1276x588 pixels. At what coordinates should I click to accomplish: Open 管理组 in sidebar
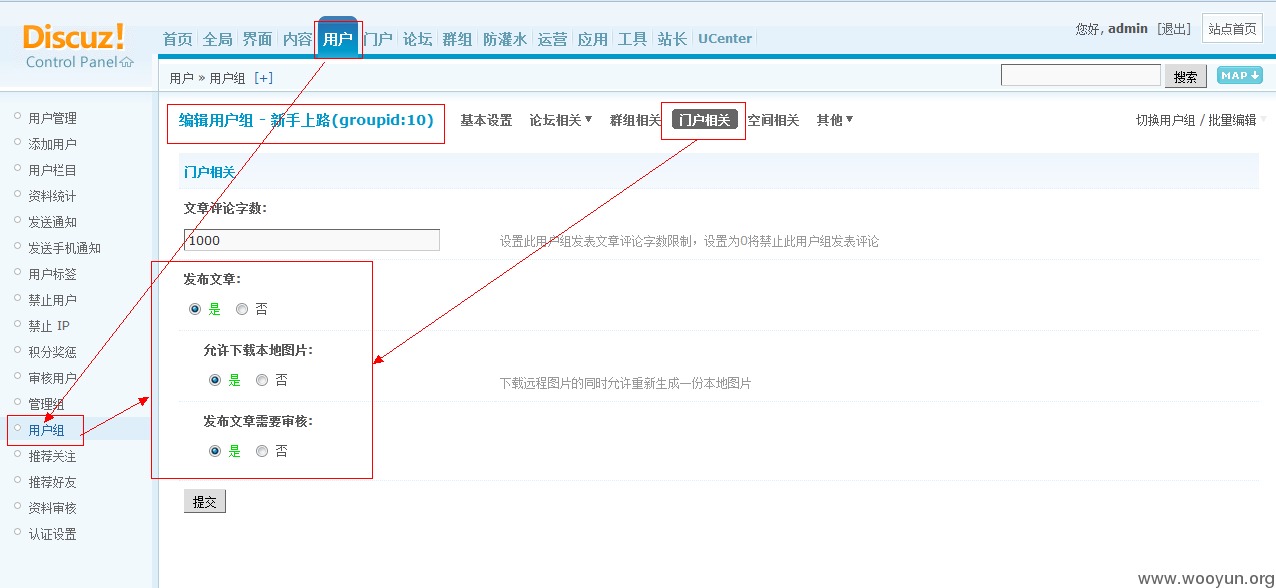click(x=46, y=404)
